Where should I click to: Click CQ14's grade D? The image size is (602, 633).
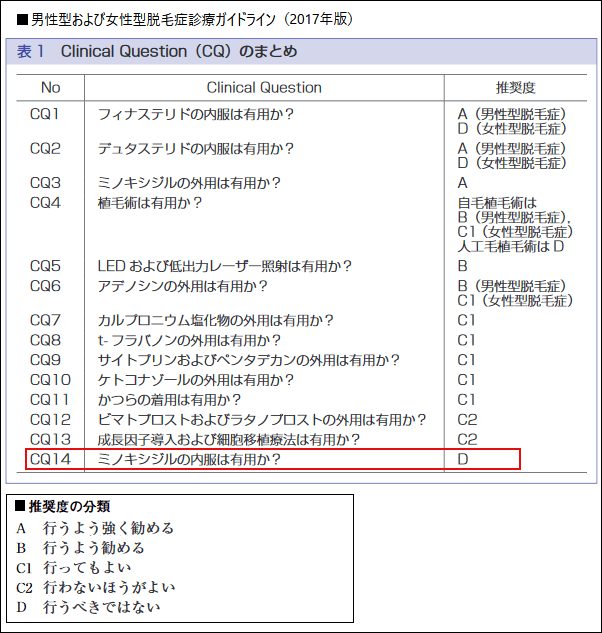coord(463,459)
